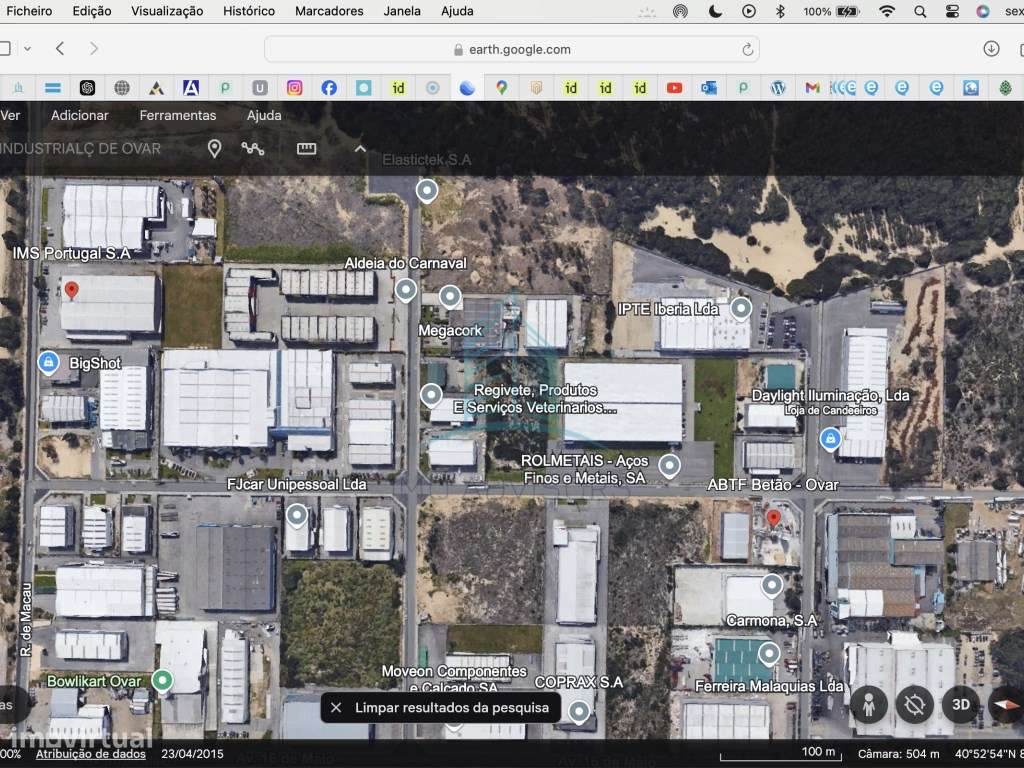
Task: Select the active Google Earth tab
Action: click(x=467, y=88)
